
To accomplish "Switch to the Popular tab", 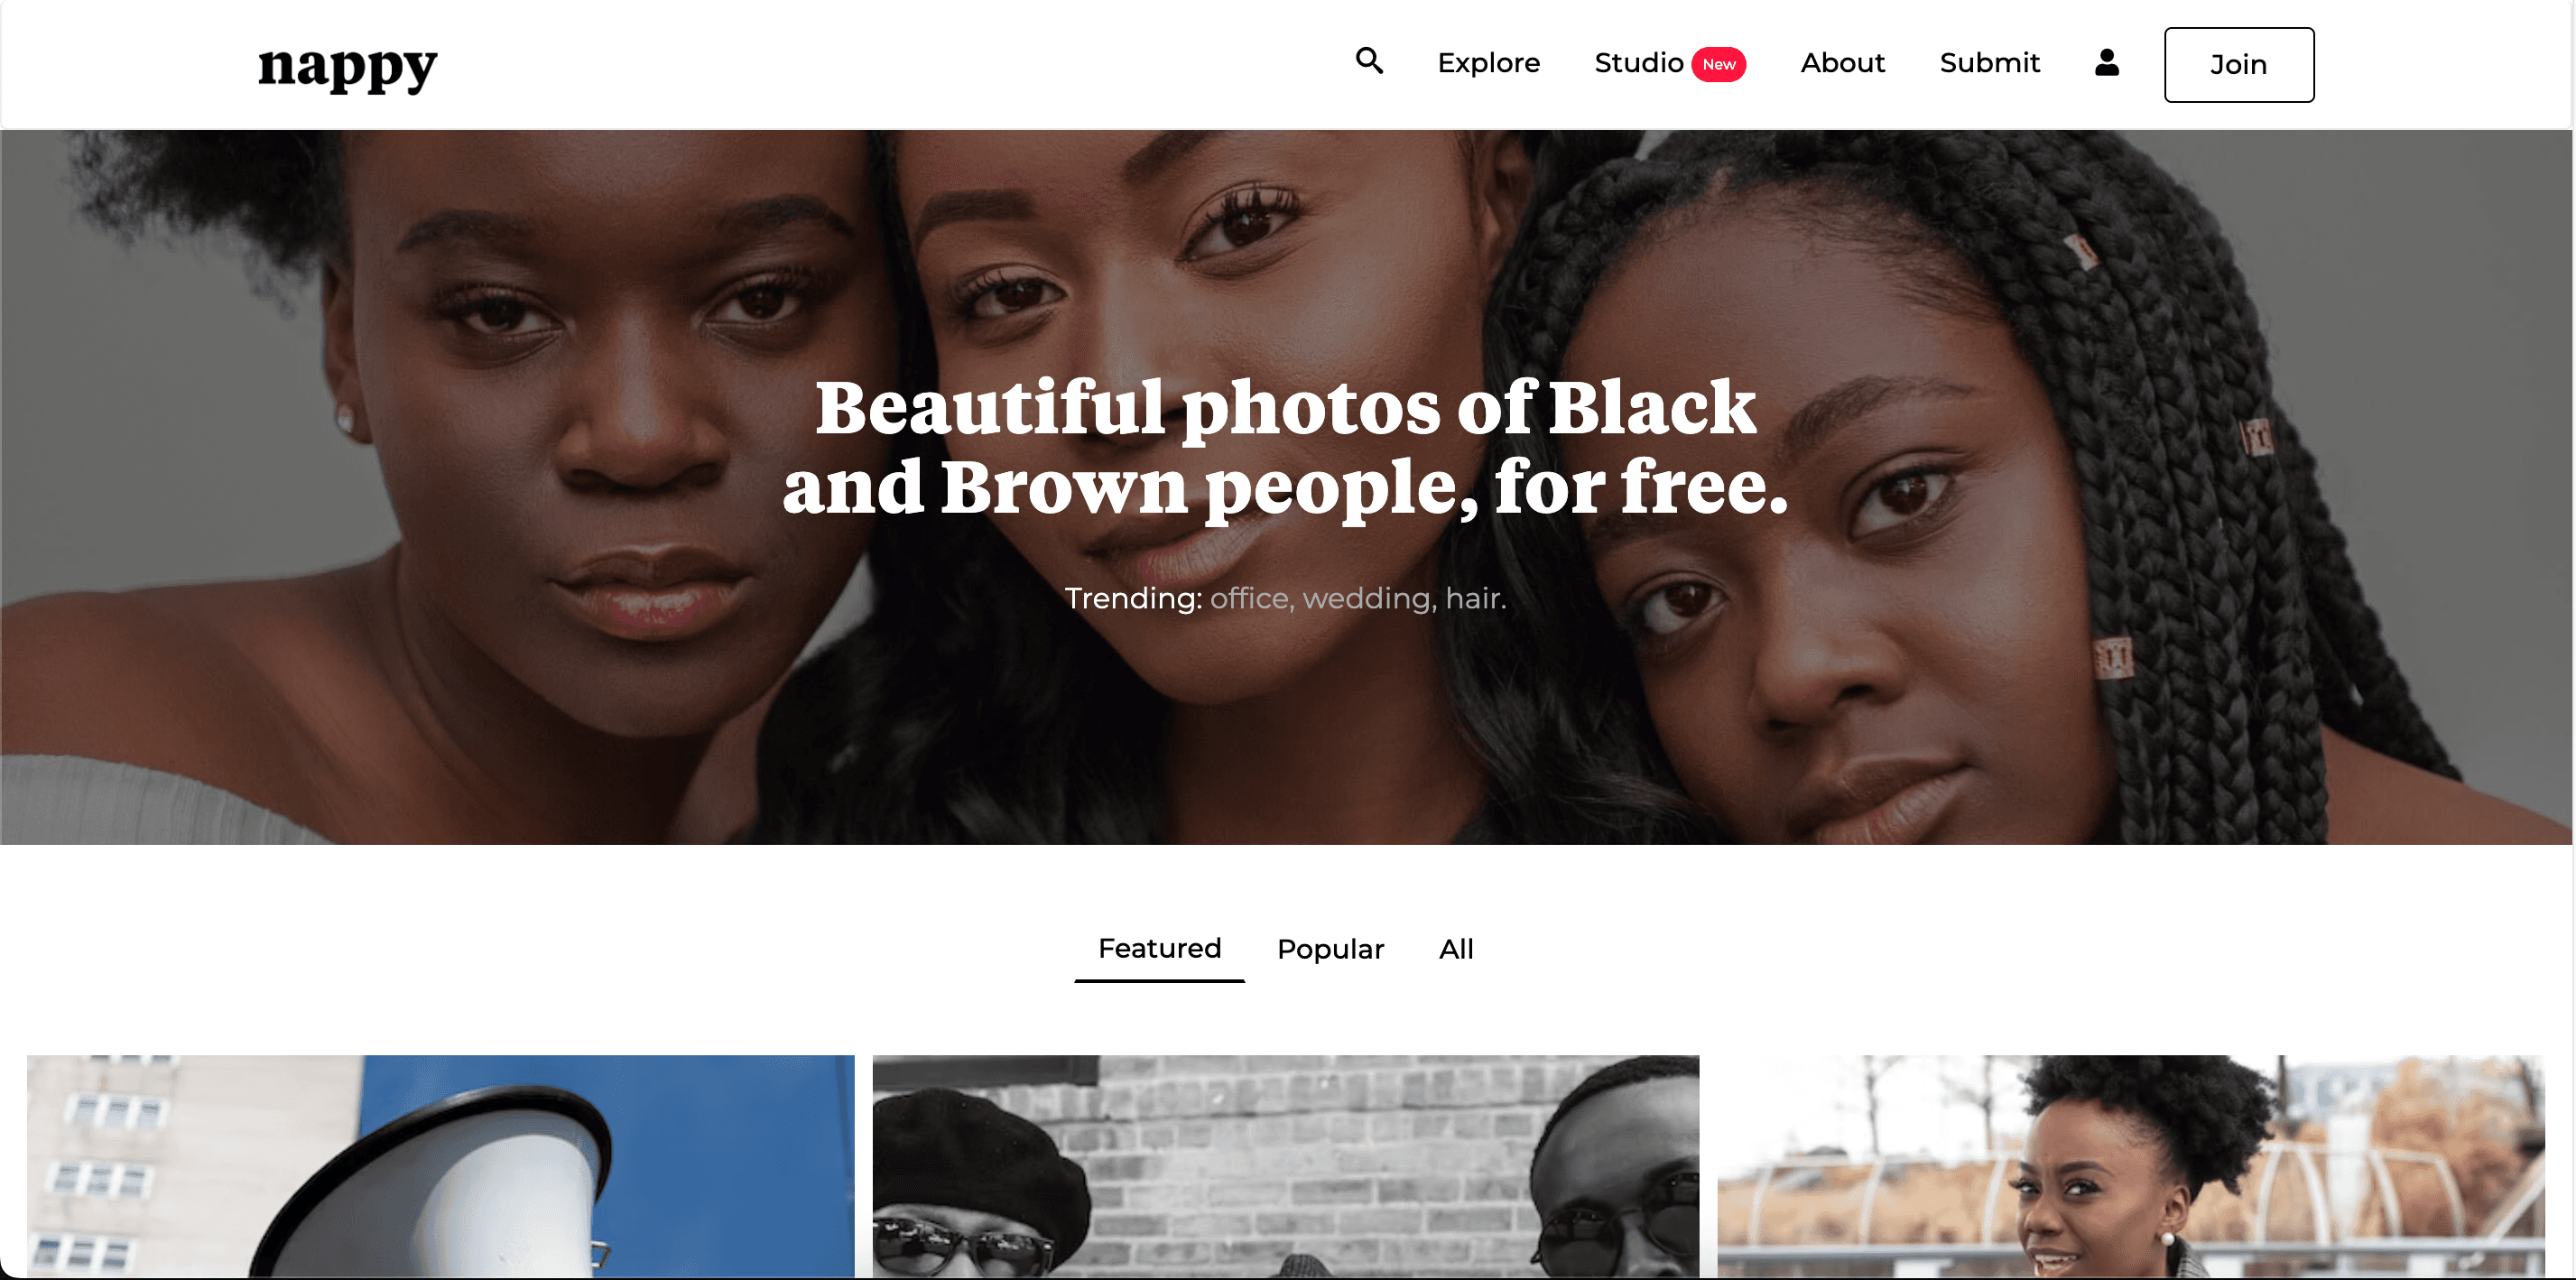I will pyautogui.click(x=1330, y=949).
